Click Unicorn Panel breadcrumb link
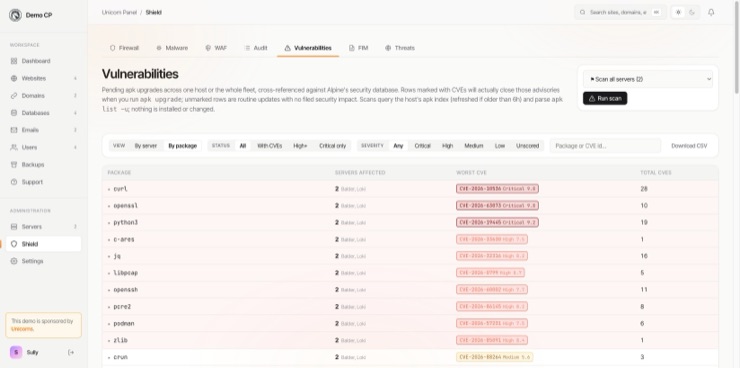The height and width of the screenshot is (368, 740). click(119, 12)
